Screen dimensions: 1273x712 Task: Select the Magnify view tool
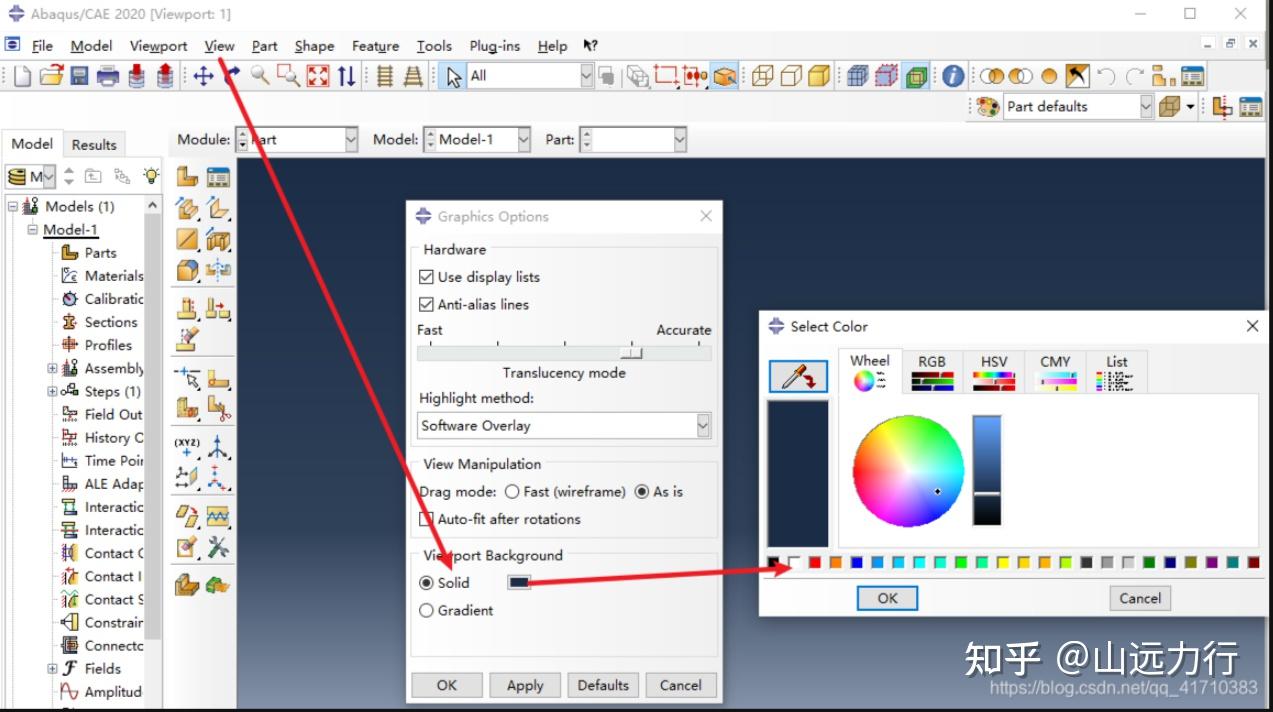tap(260, 76)
